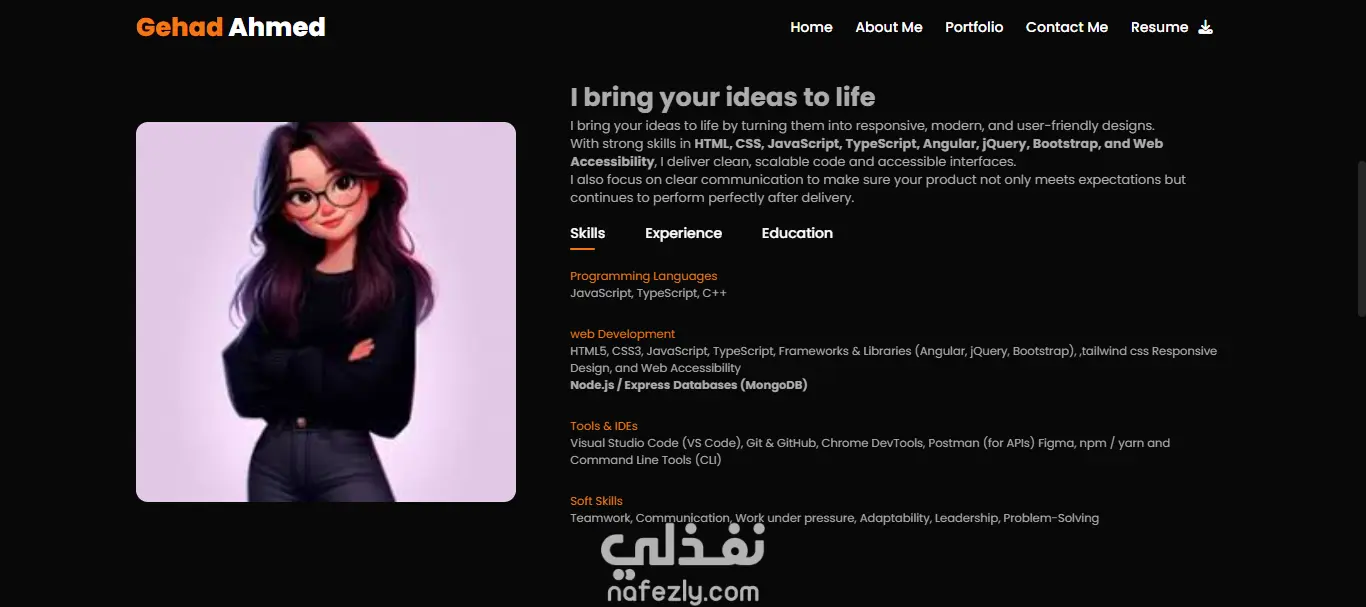This screenshot has height=607, width=1366.
Task: Click the web Development orange heading
Action: point(623,334)
